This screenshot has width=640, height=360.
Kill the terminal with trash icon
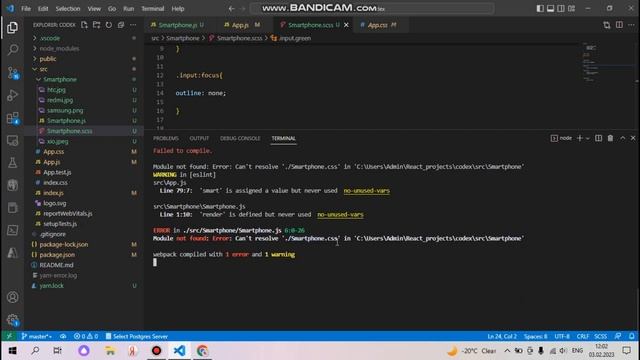[x=610, y=138]
